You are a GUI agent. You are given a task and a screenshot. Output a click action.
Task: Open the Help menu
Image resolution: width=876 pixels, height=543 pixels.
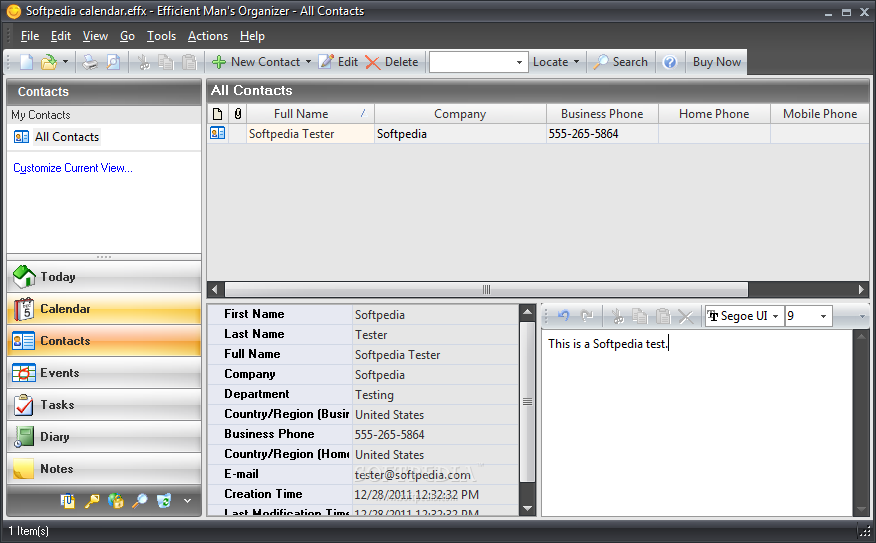coord(252,36)
